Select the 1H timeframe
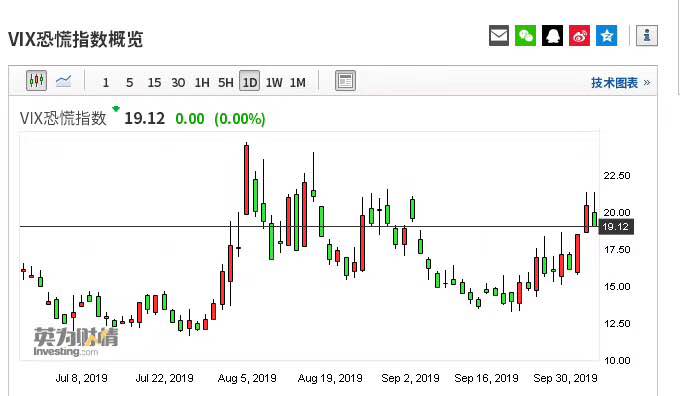680x396 pixels. (x=202, y=82)
